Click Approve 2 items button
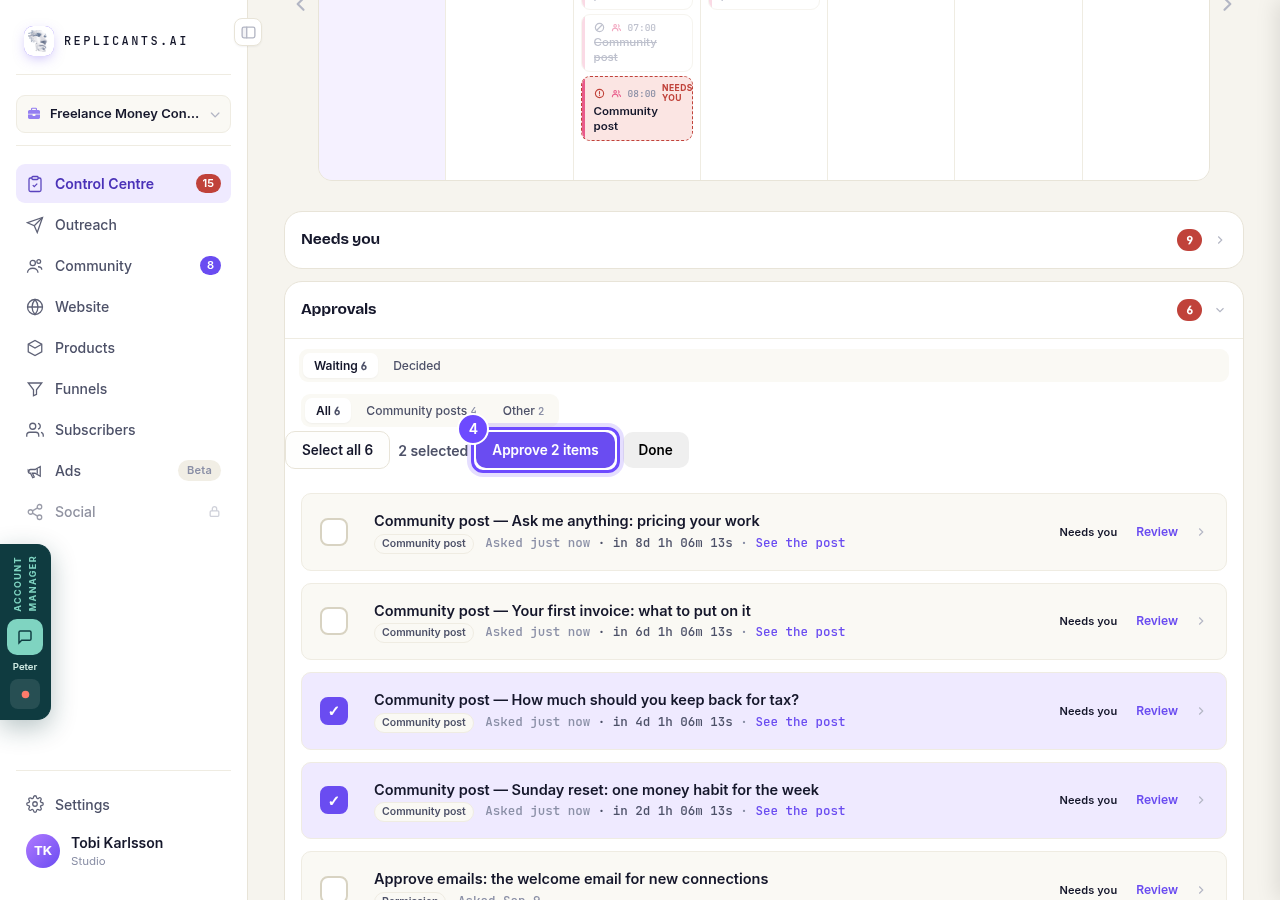The width and height of the screenshot is (1280, 900). tap(545, 450)
